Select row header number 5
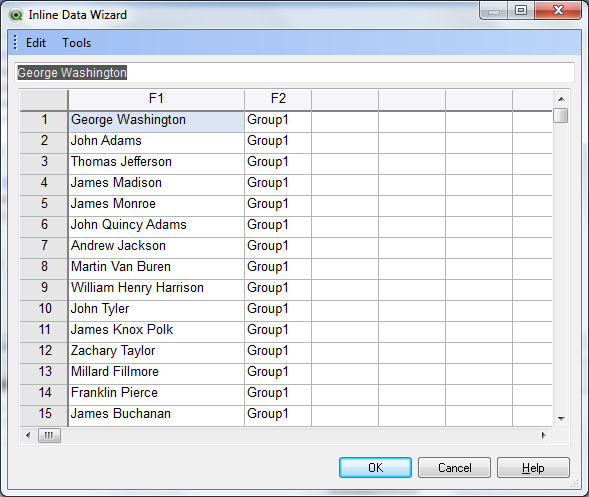 coord(44,206)
